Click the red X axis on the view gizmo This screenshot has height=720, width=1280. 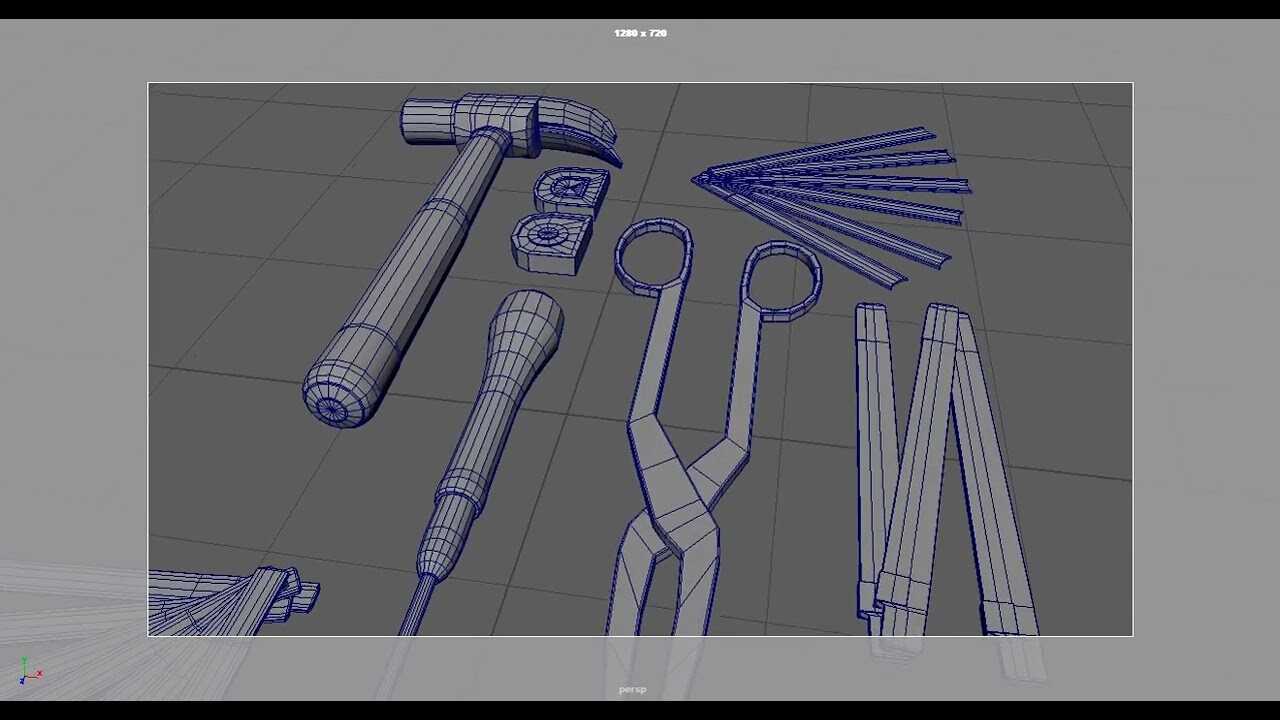(40, 674)
